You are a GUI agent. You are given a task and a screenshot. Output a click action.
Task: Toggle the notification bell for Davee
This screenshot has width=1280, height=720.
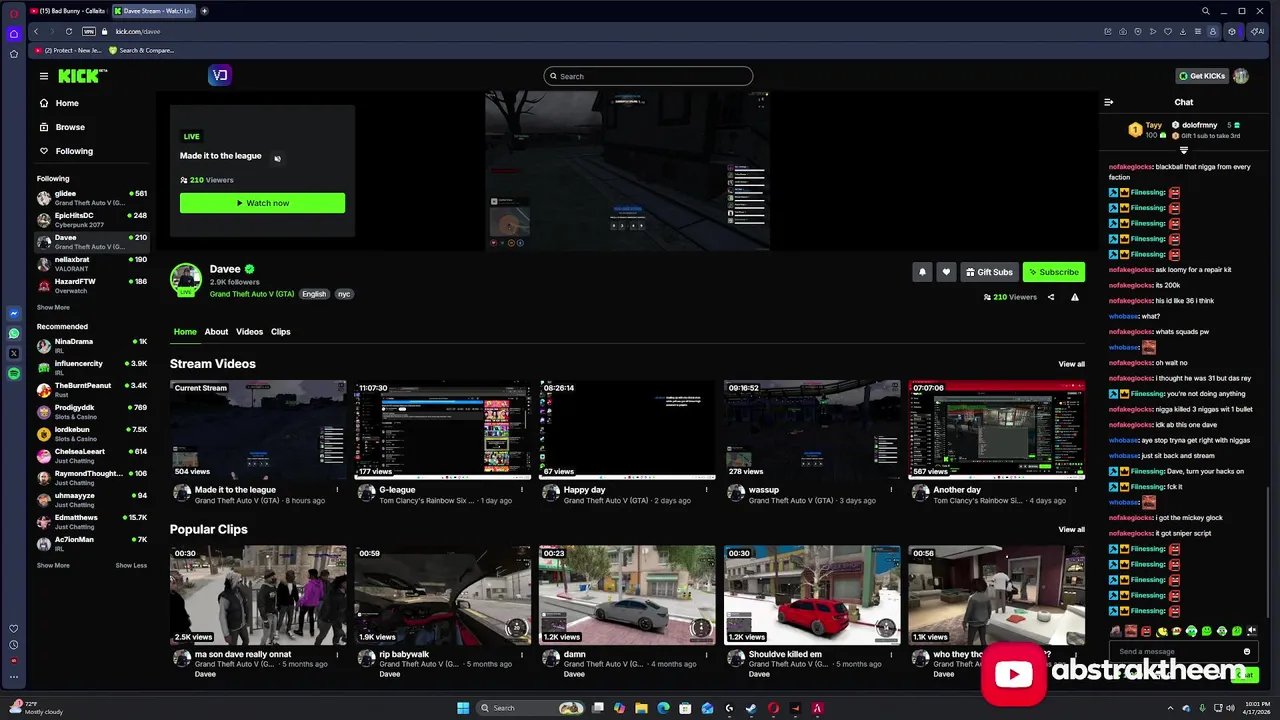pos(922,272)
